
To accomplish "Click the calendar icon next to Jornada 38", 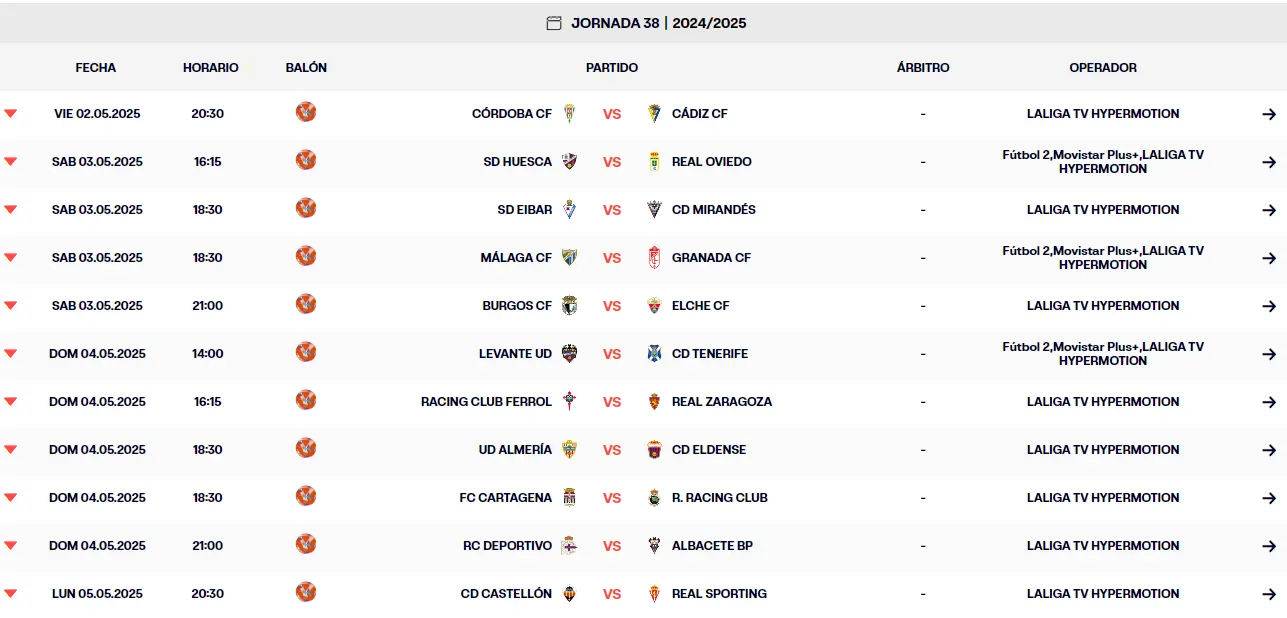I will click(552, 22).
